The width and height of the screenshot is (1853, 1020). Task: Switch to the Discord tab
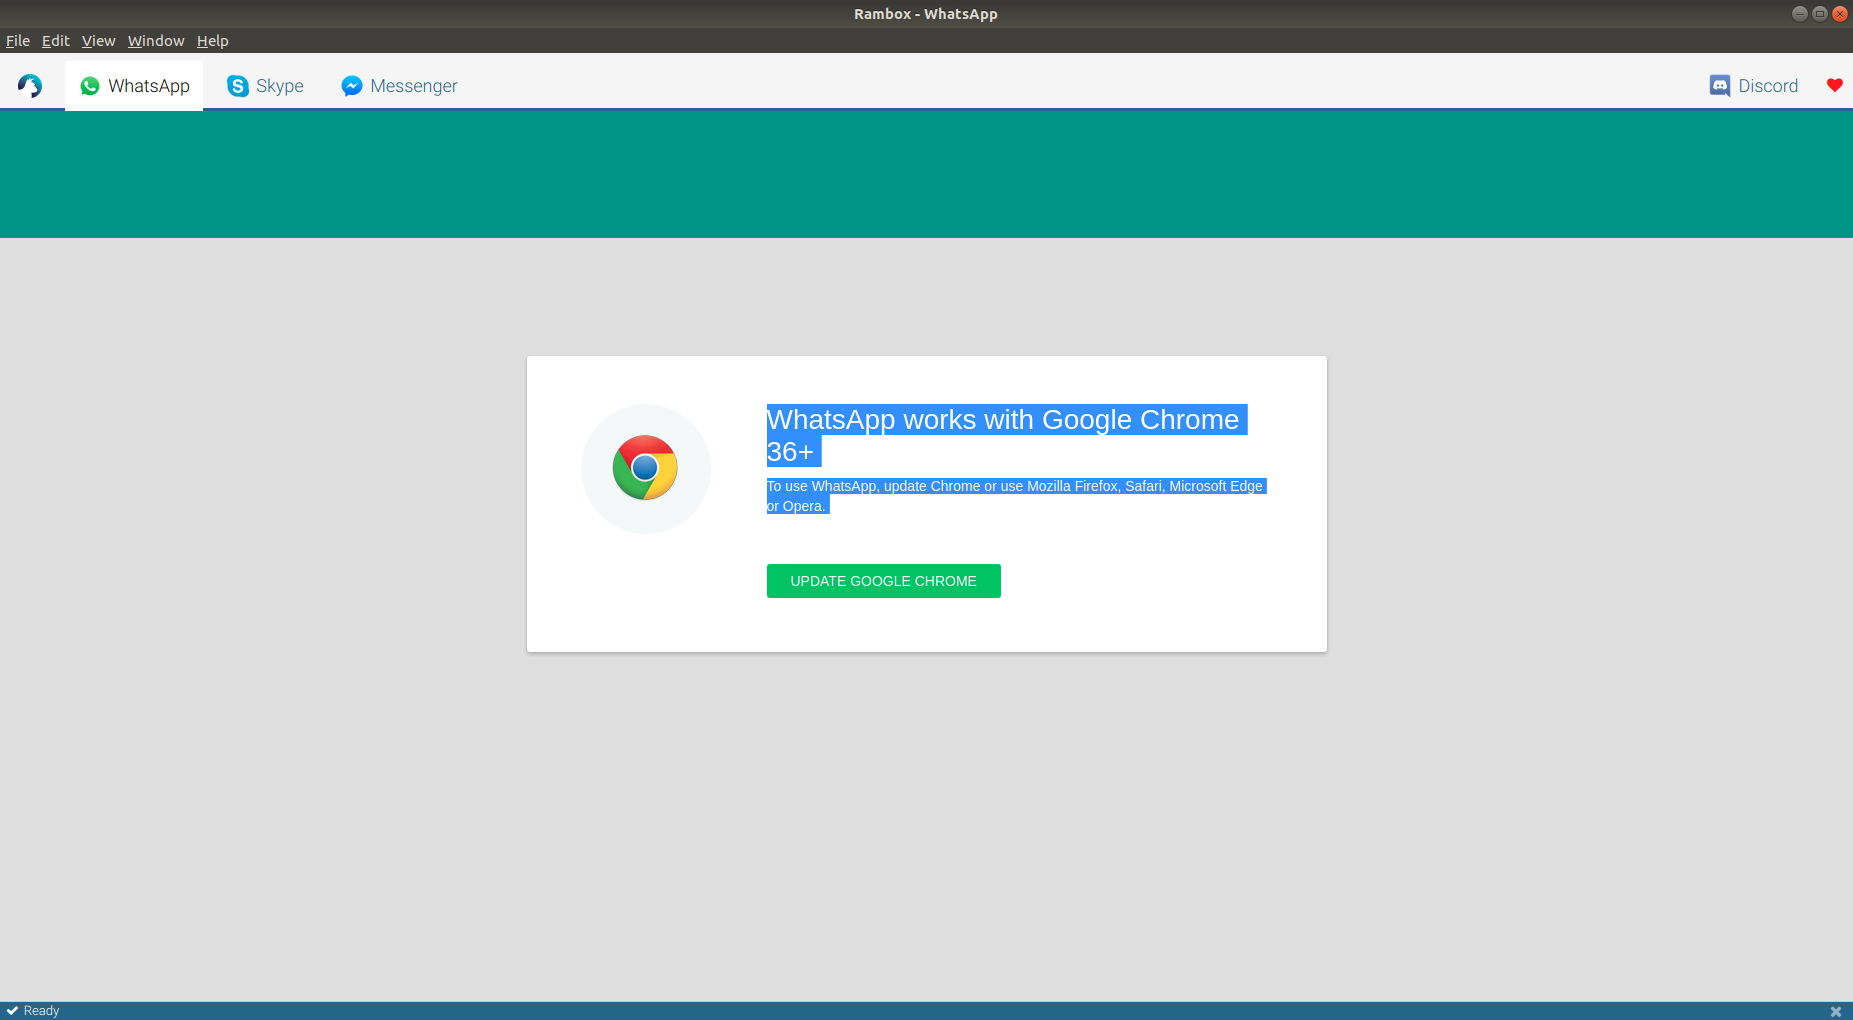[1754, 86]
